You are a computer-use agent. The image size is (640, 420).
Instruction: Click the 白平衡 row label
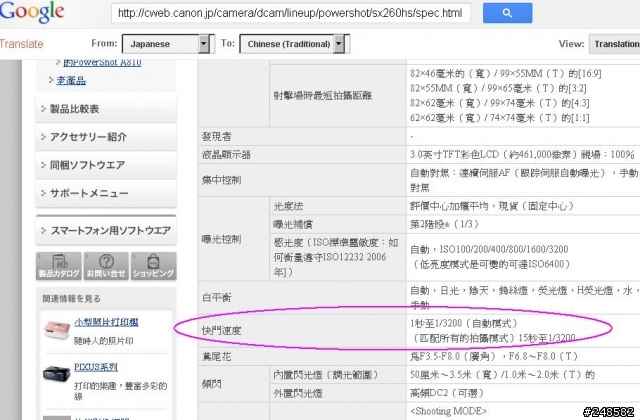(x=216, y=297)
